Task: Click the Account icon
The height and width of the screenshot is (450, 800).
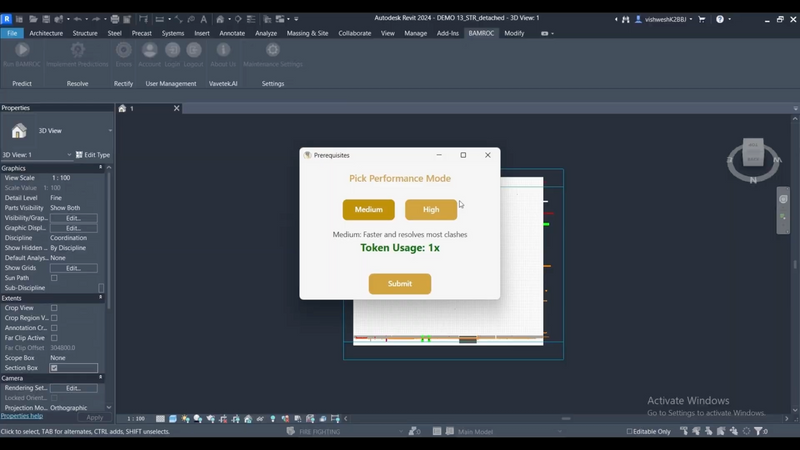Action: 149,49
